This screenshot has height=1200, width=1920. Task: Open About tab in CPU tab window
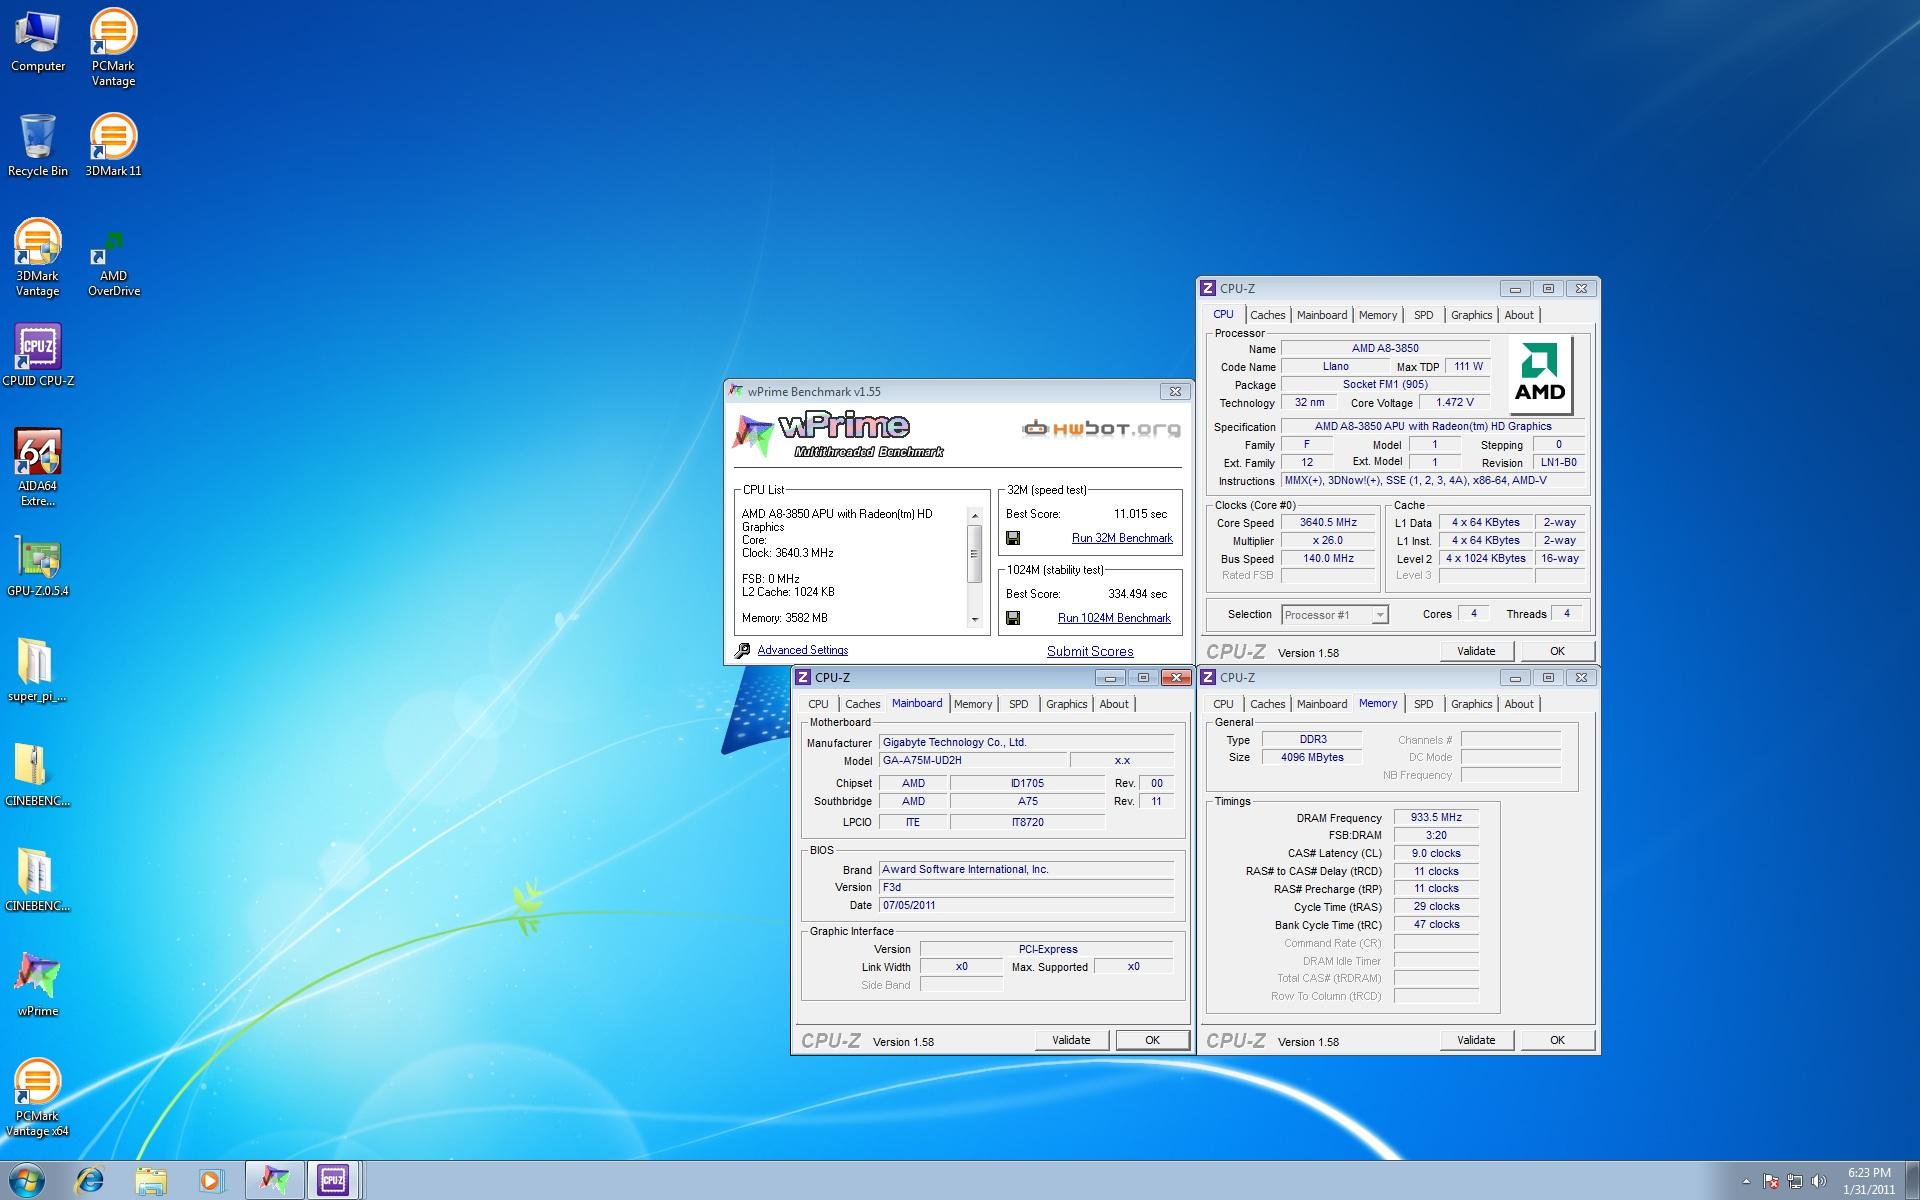(x=1518, y=315)
